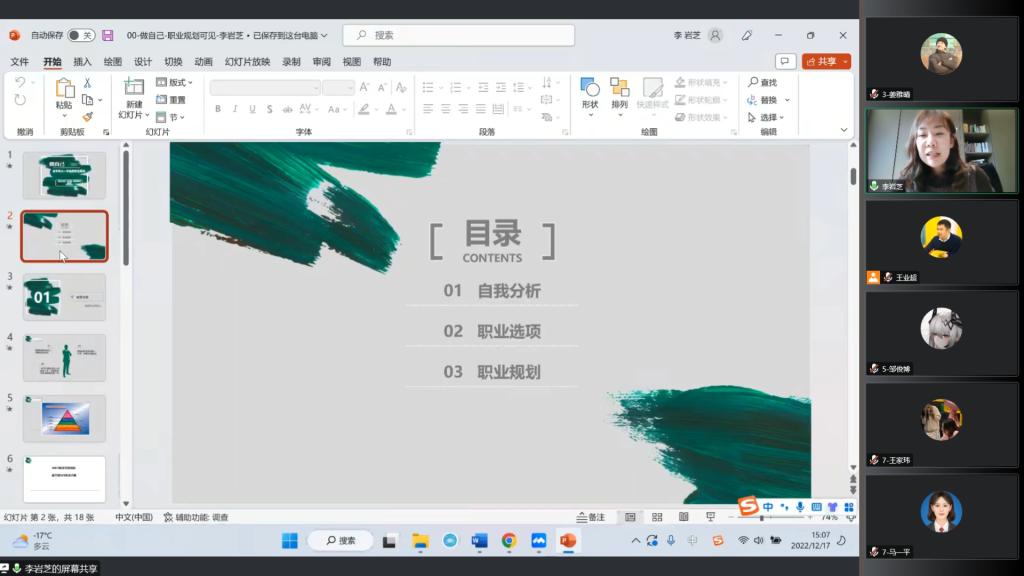Click the Replace (替换) button

(768, 100)
